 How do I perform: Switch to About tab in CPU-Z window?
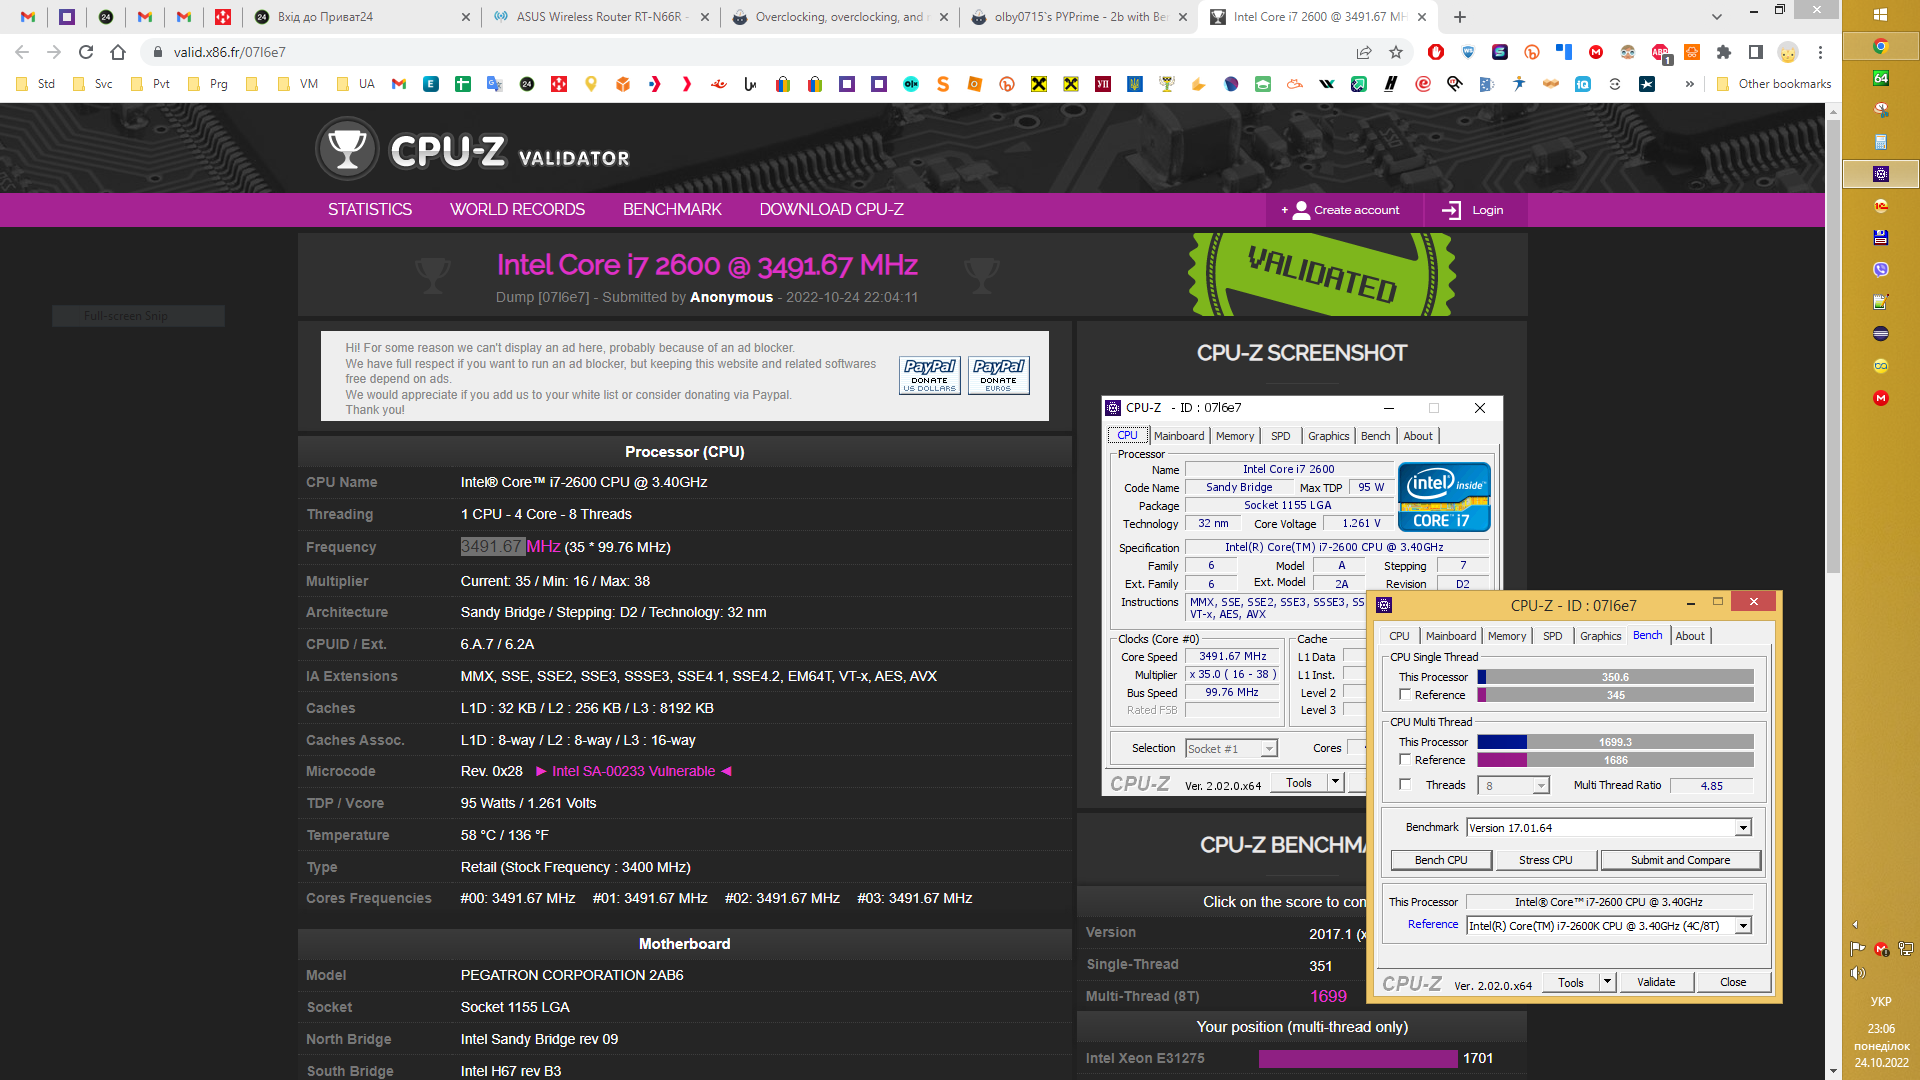(1690, 636)
